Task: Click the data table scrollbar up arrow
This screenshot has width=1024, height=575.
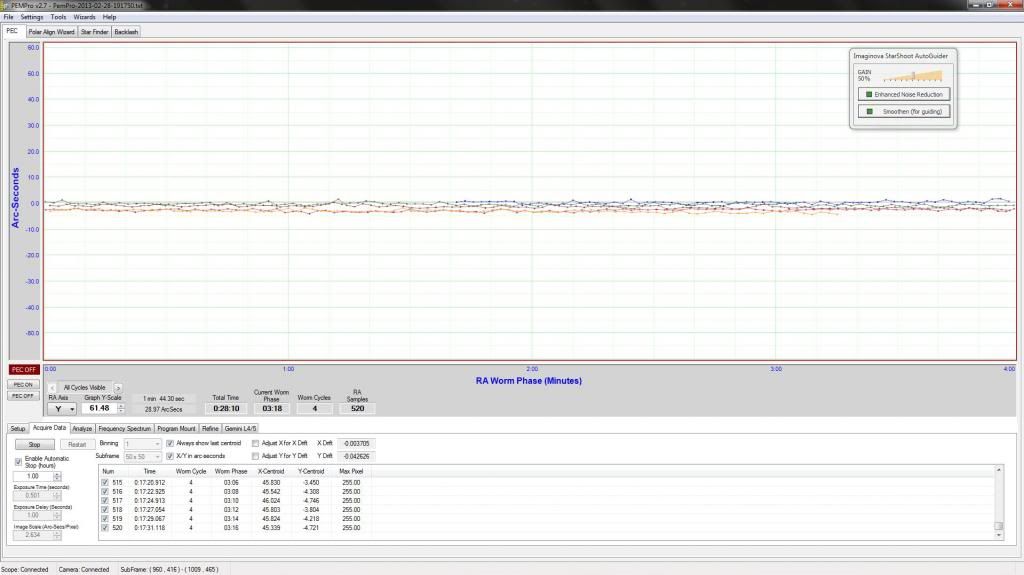Action: [998, 470]
